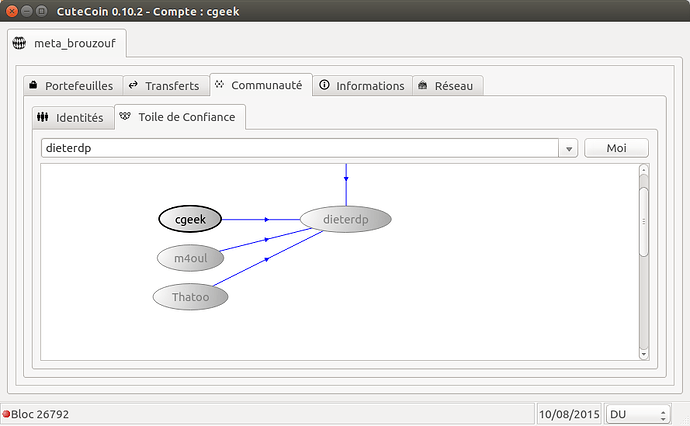Close the CuteCoin window

pyautogui.click(x=12, y=11)
